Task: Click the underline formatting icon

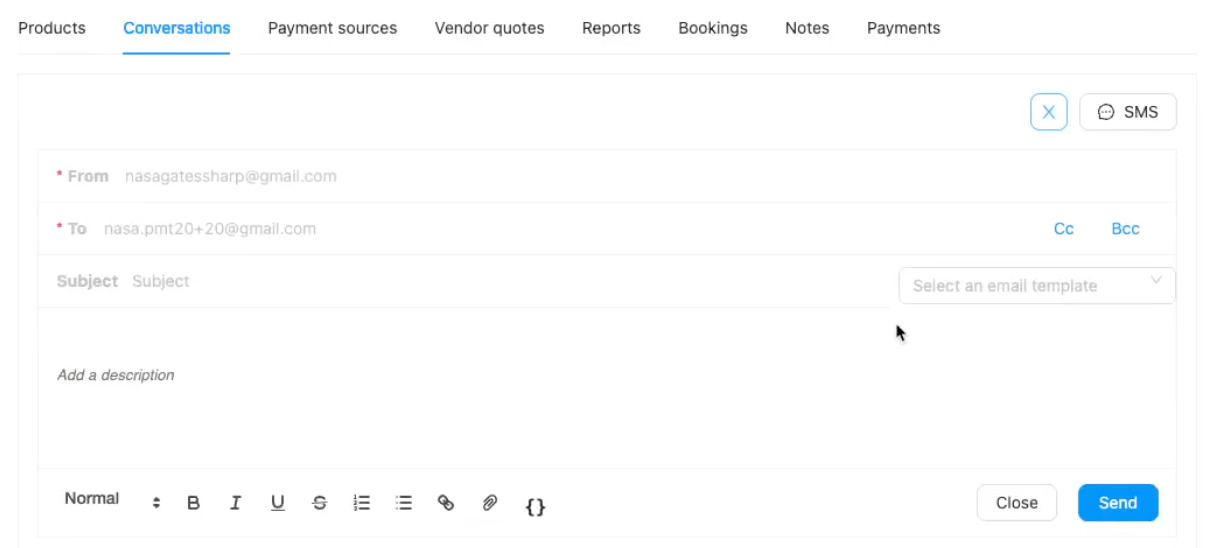Action: [278, 503]
